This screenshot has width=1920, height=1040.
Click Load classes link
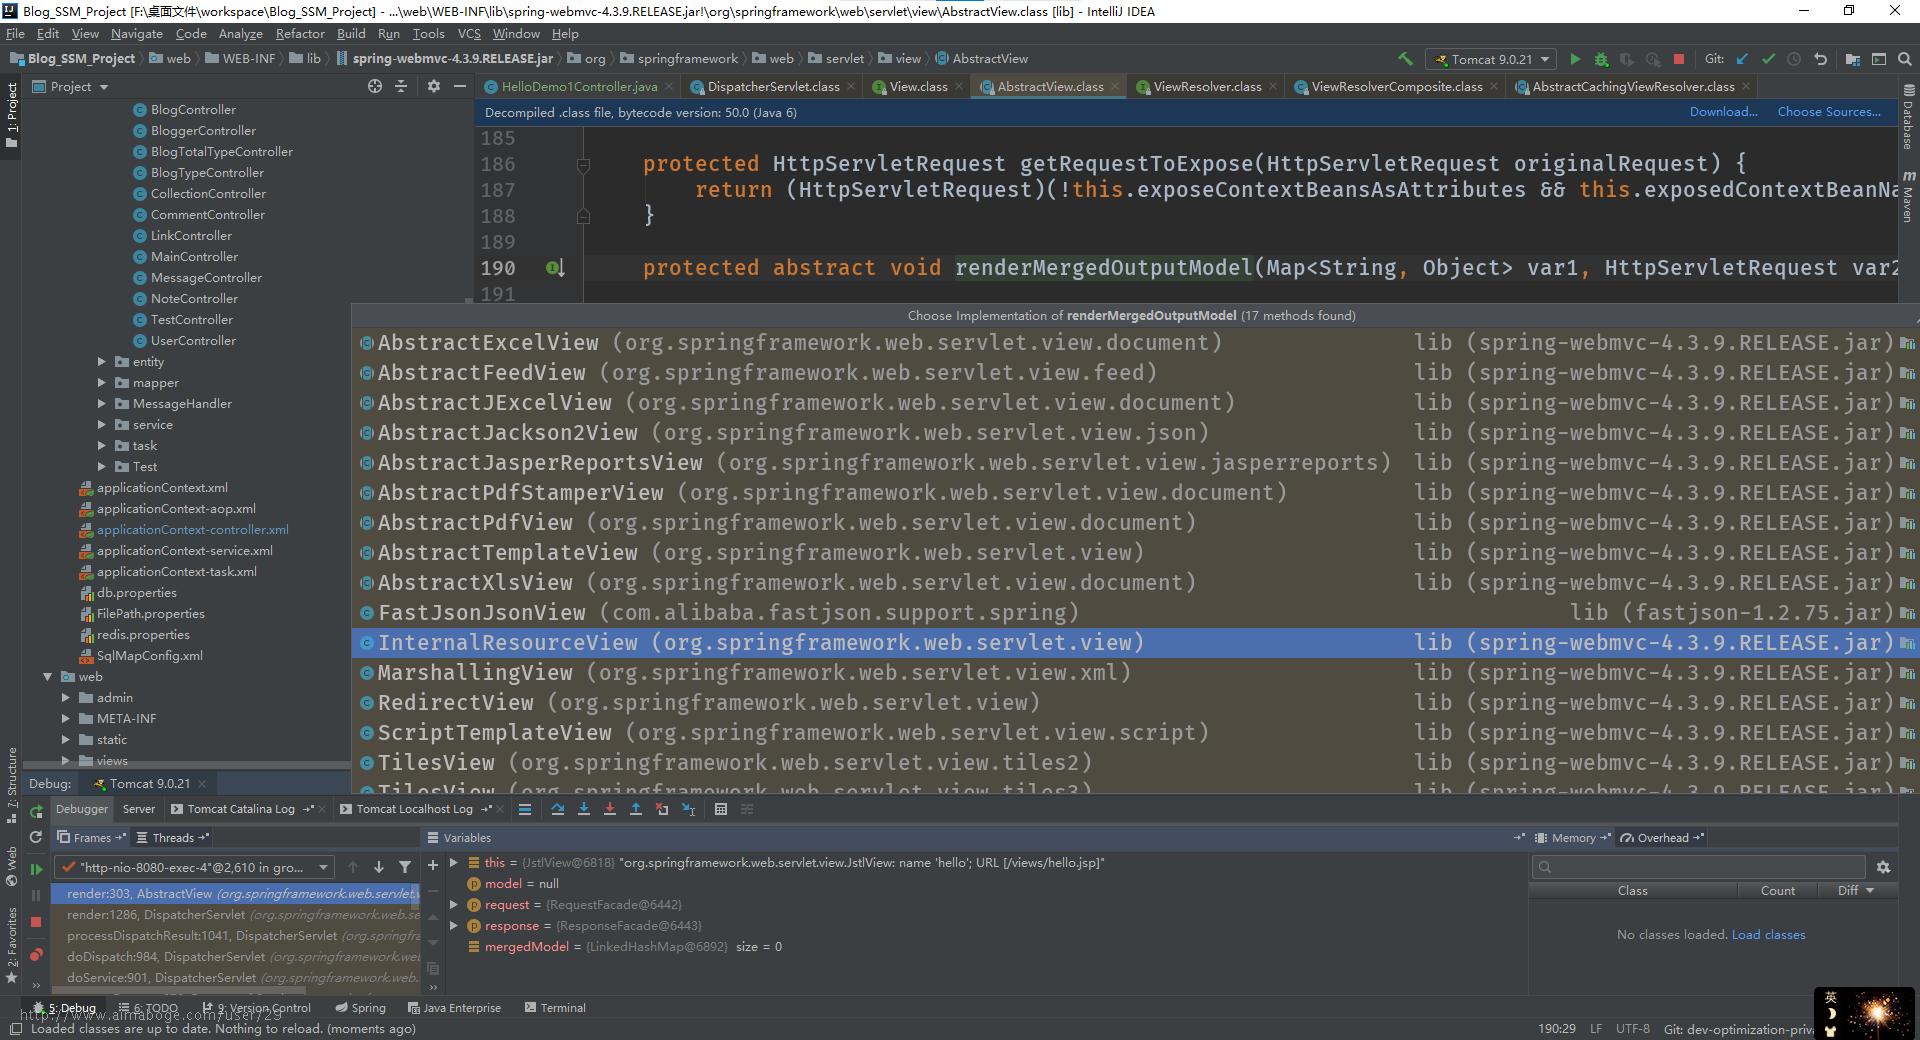click(x=1768, y=935)
